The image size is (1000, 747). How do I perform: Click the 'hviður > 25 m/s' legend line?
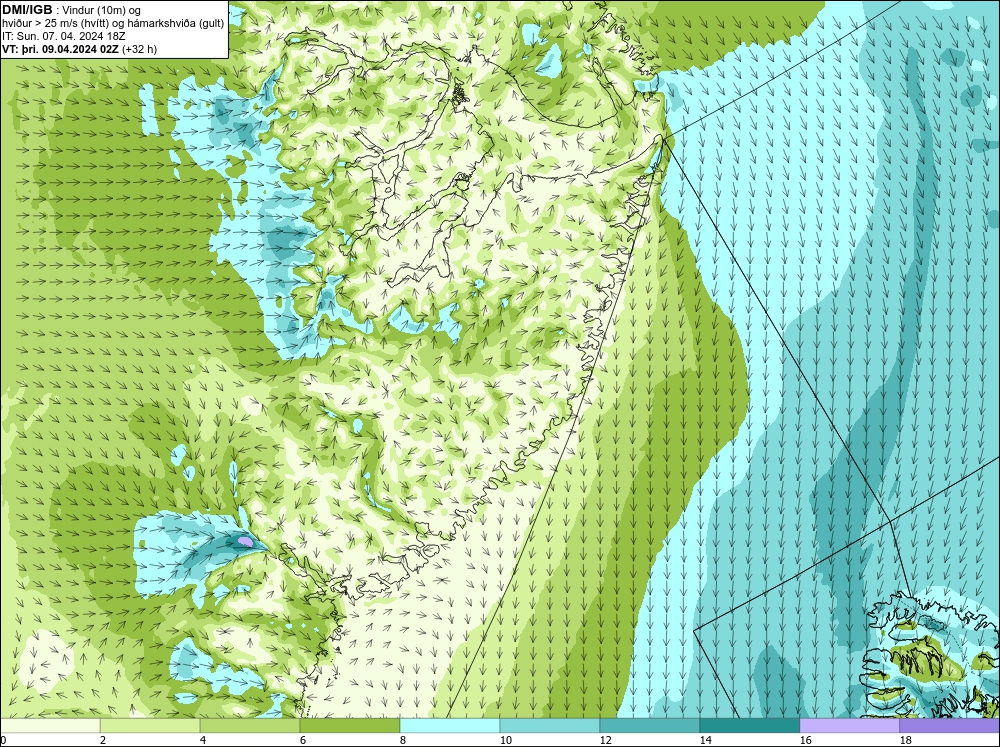point(113,24)
